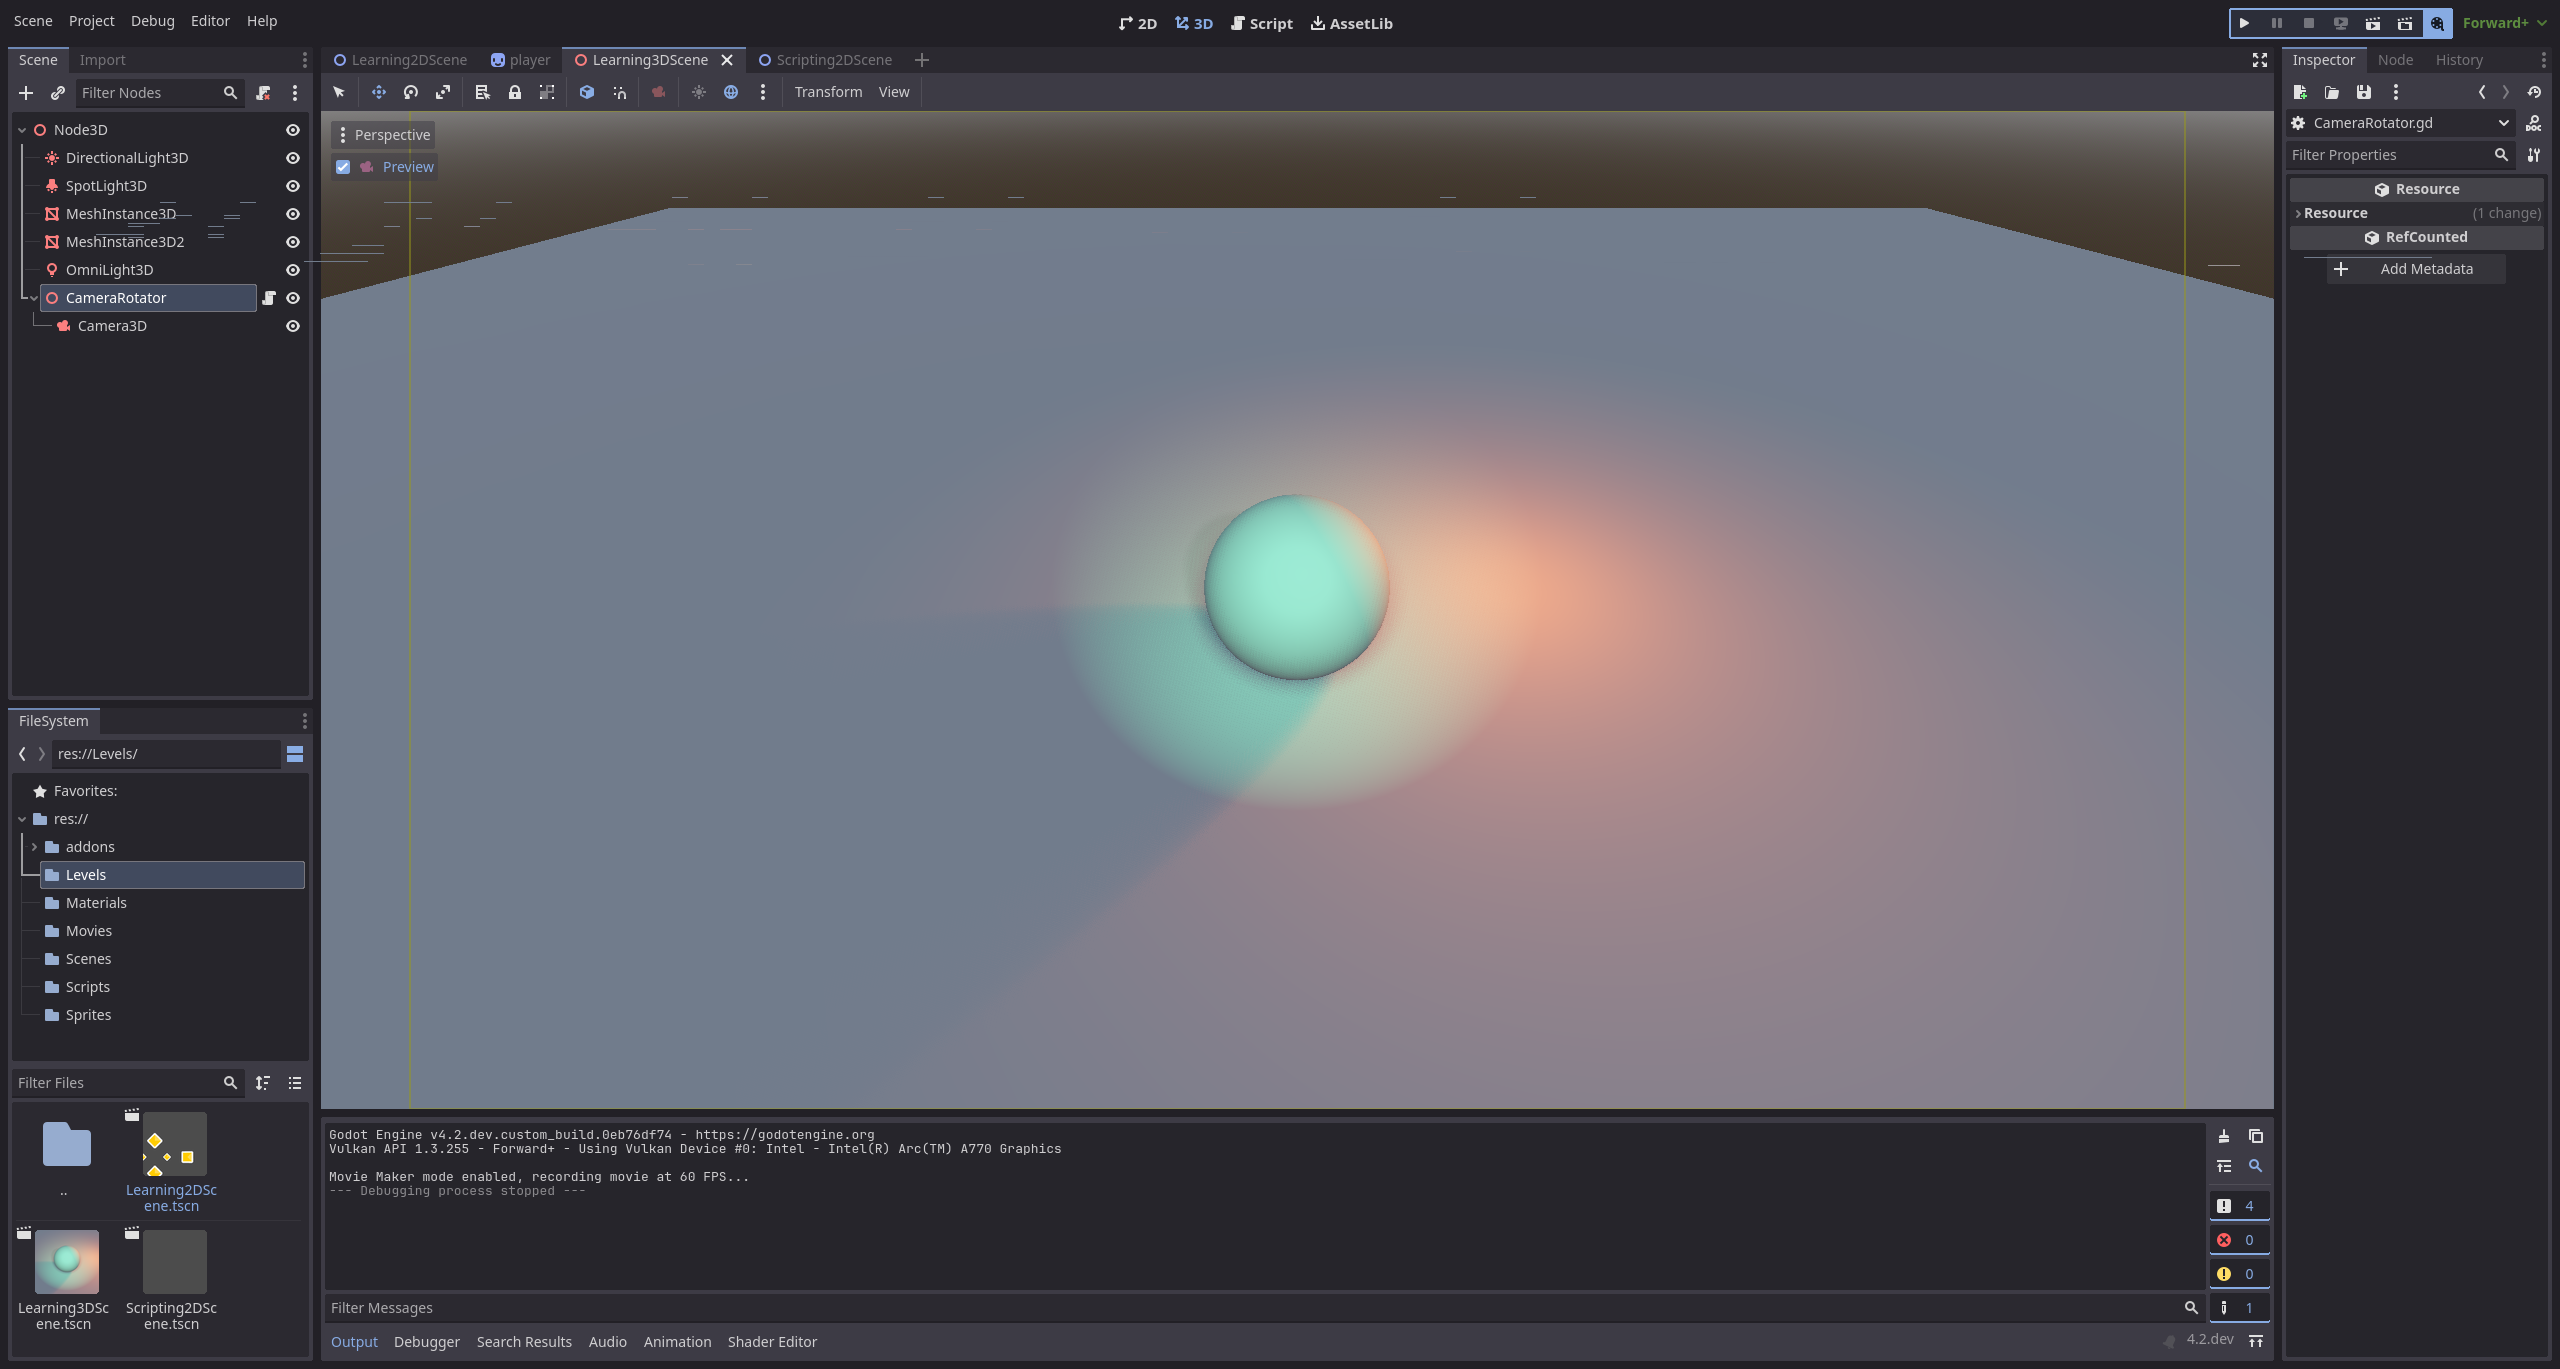Image resolution: width=2560 pixels, height=1369 pixels.
Task: Select the Scale tool in the viewport toolbar
Action: 442,92
